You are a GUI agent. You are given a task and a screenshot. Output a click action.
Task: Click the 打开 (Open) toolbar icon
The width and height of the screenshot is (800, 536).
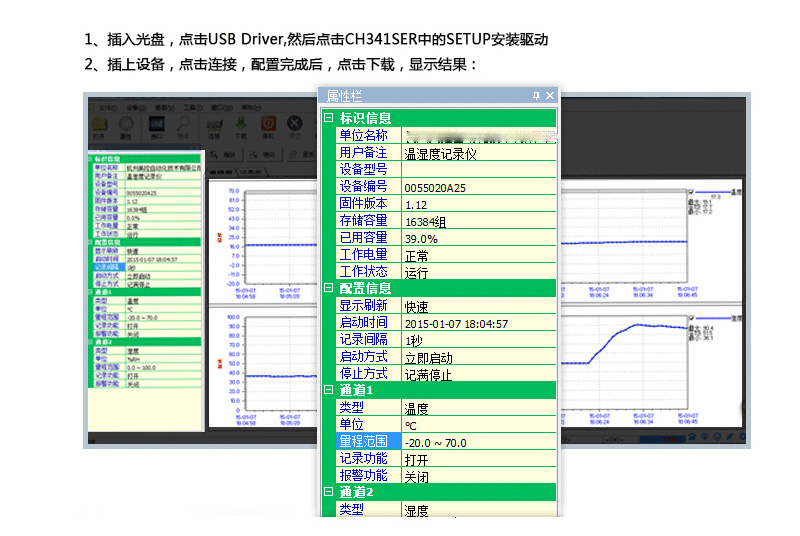click(98, 125)
